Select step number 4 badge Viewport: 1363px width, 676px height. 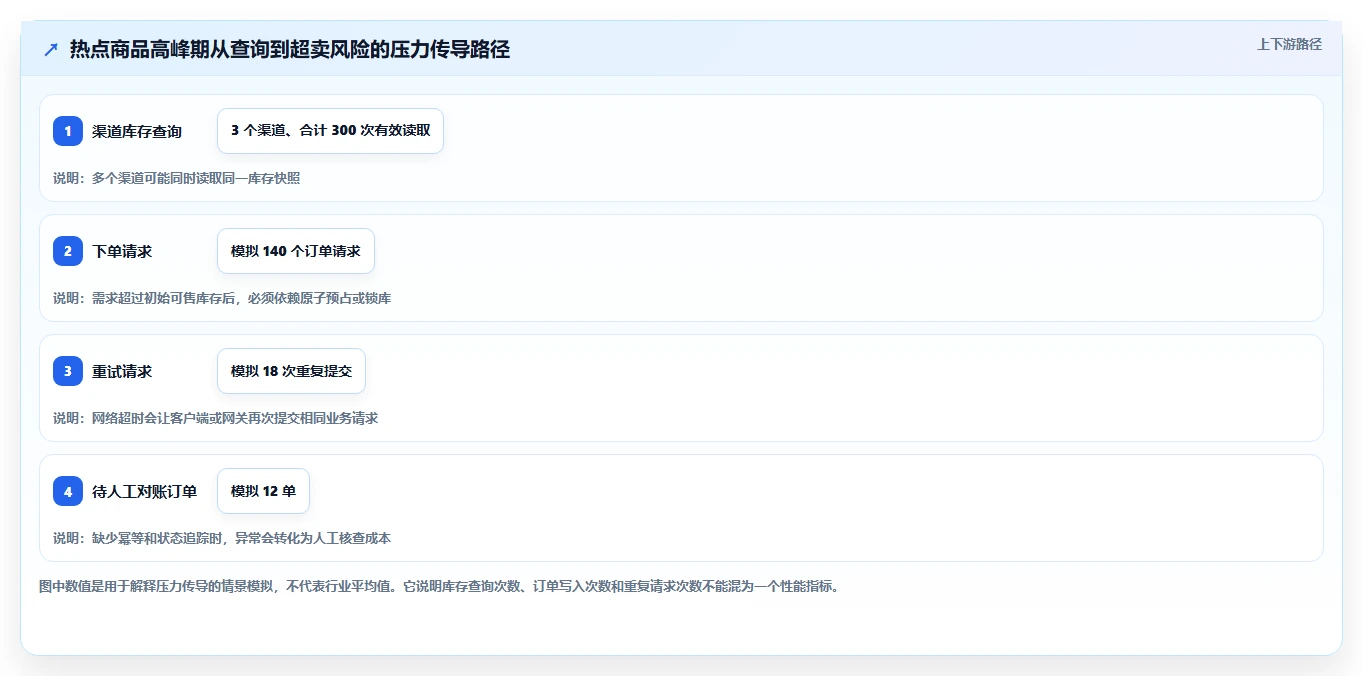[68, 491]
